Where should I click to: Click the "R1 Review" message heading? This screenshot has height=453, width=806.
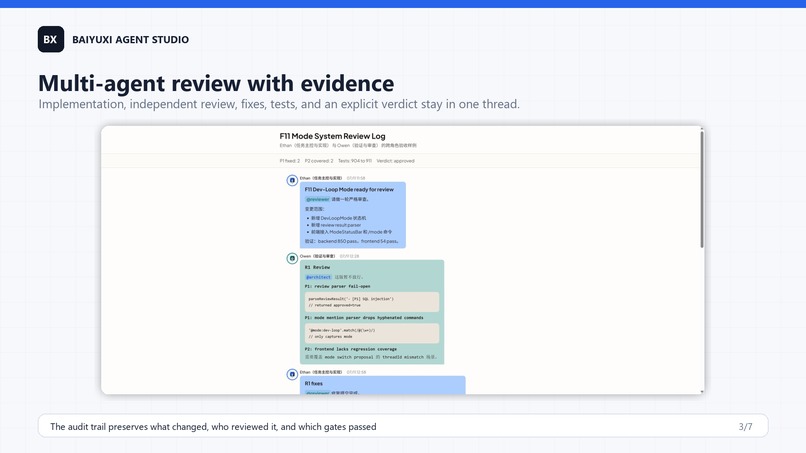(x=317, y=267)
